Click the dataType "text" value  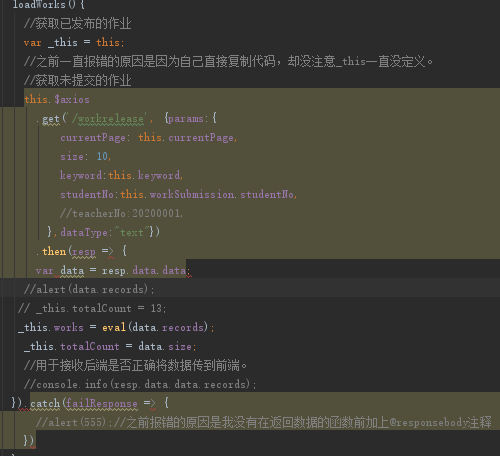131,232
